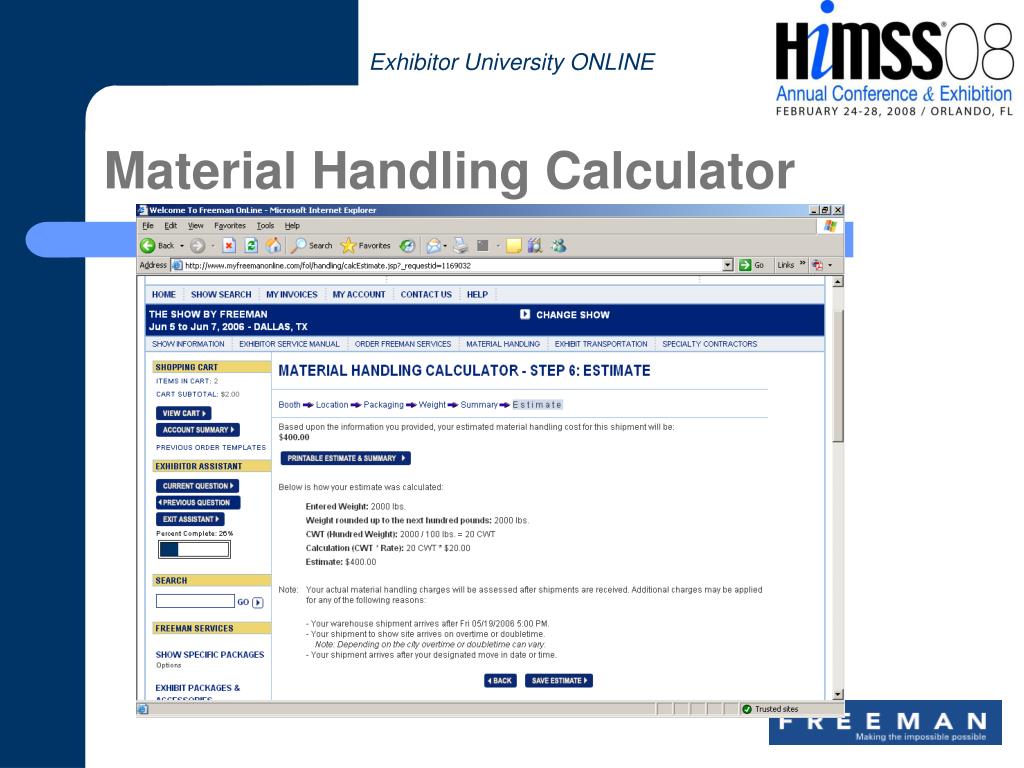
Task: Click the search GO arrow icon
Action: [x=258, y=602]
